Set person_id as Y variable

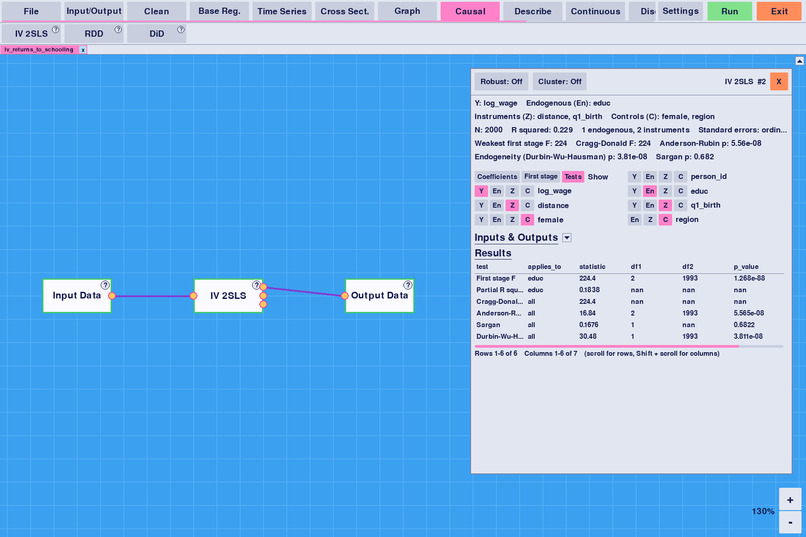pos(634,177)
